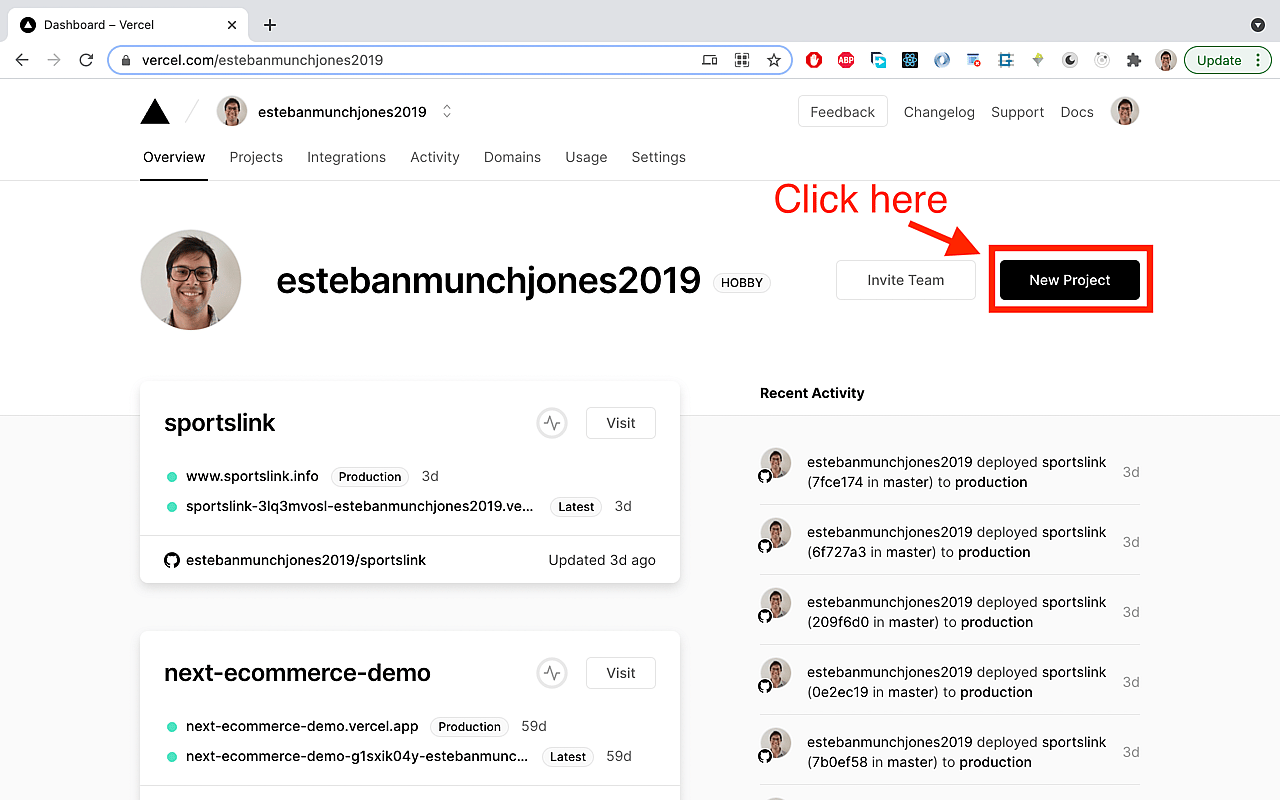Viewport: 1280px width, 800px height.
Task: Click the Vercel triangle logo
Action: 155,111
